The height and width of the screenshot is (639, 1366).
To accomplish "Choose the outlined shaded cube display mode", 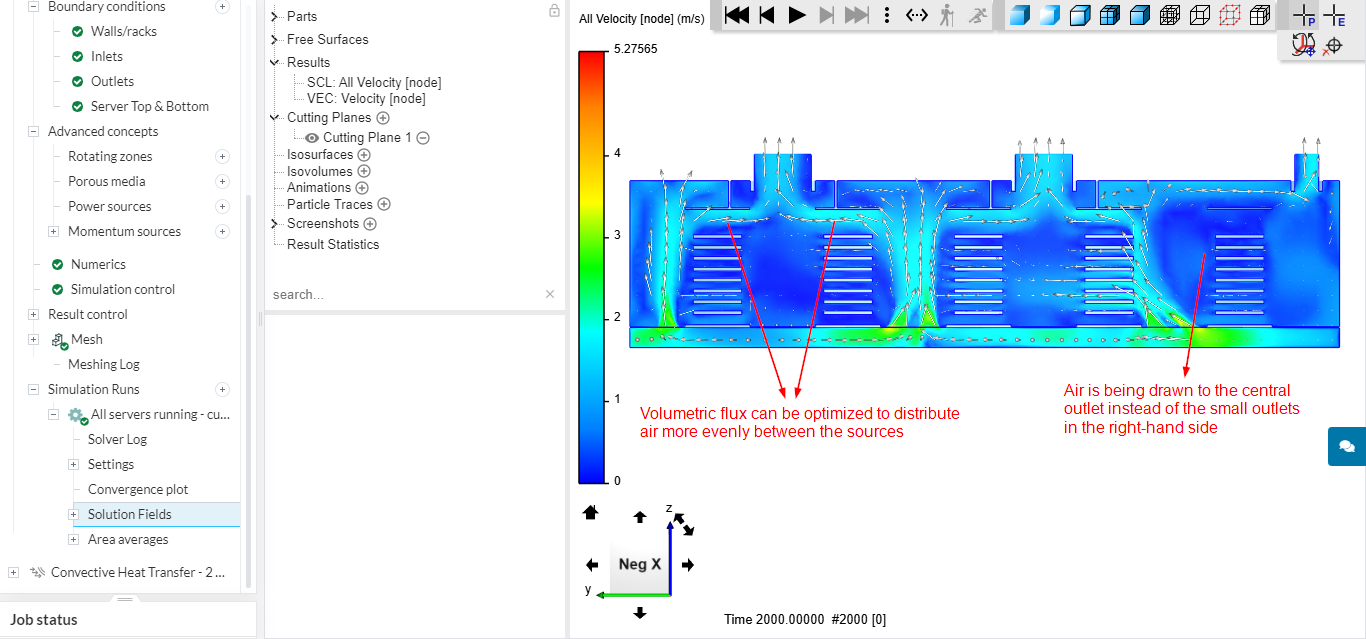I will pos(1079,15).
